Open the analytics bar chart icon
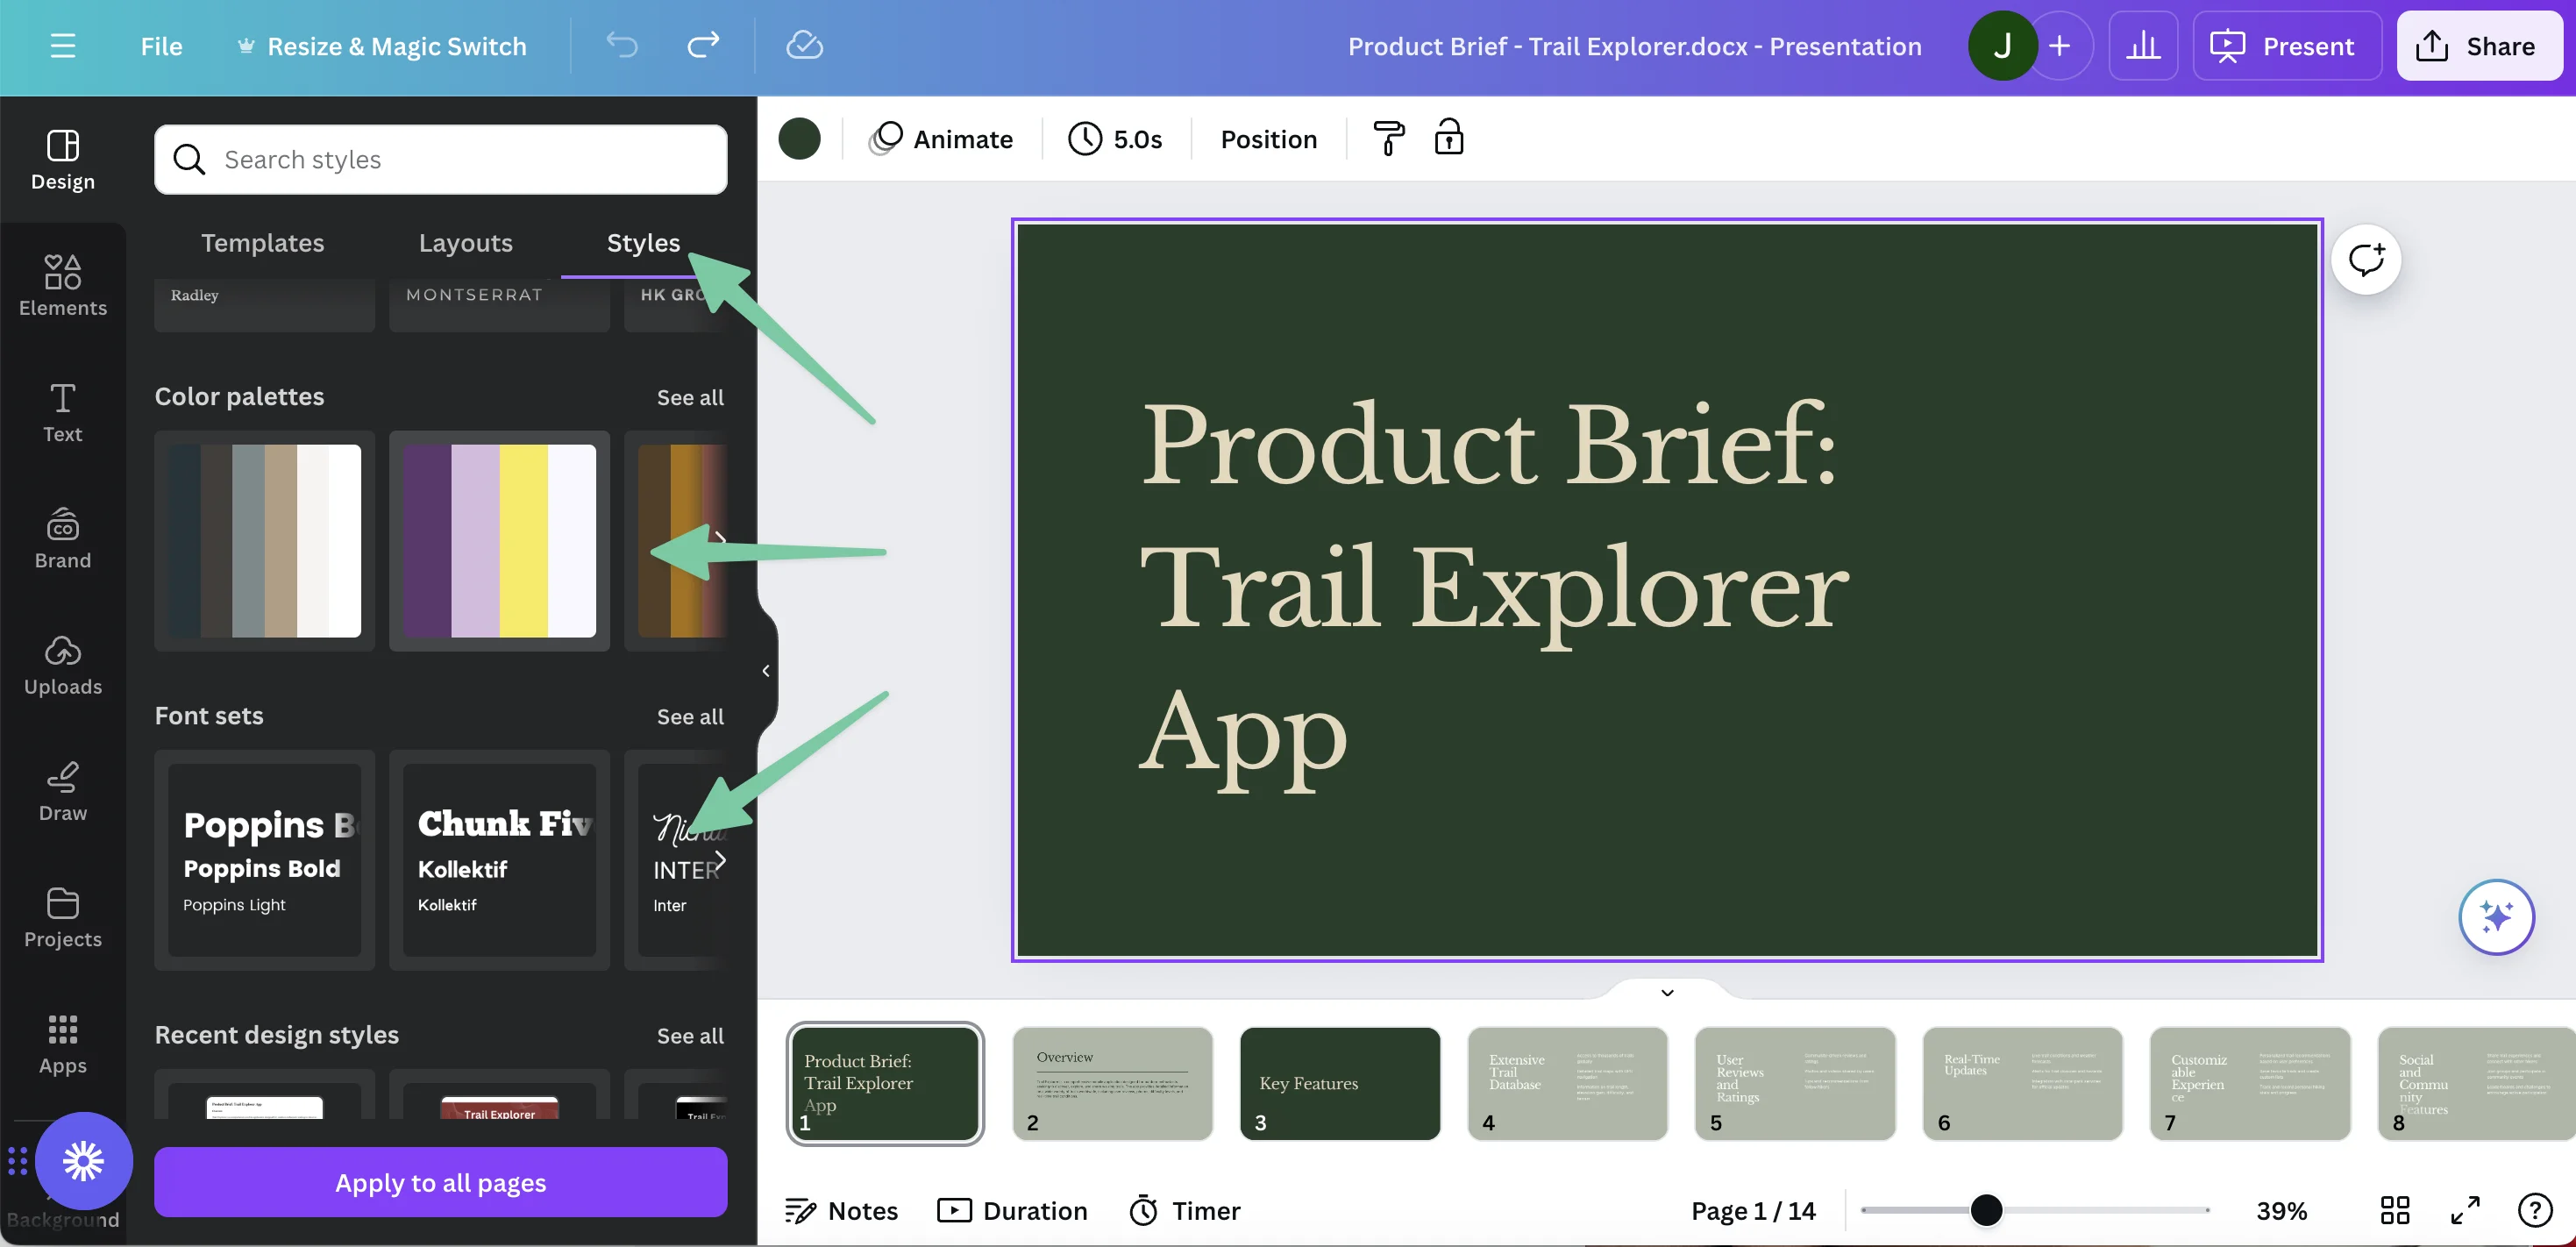2576x1247 pixels. (x=2142, y=46)
